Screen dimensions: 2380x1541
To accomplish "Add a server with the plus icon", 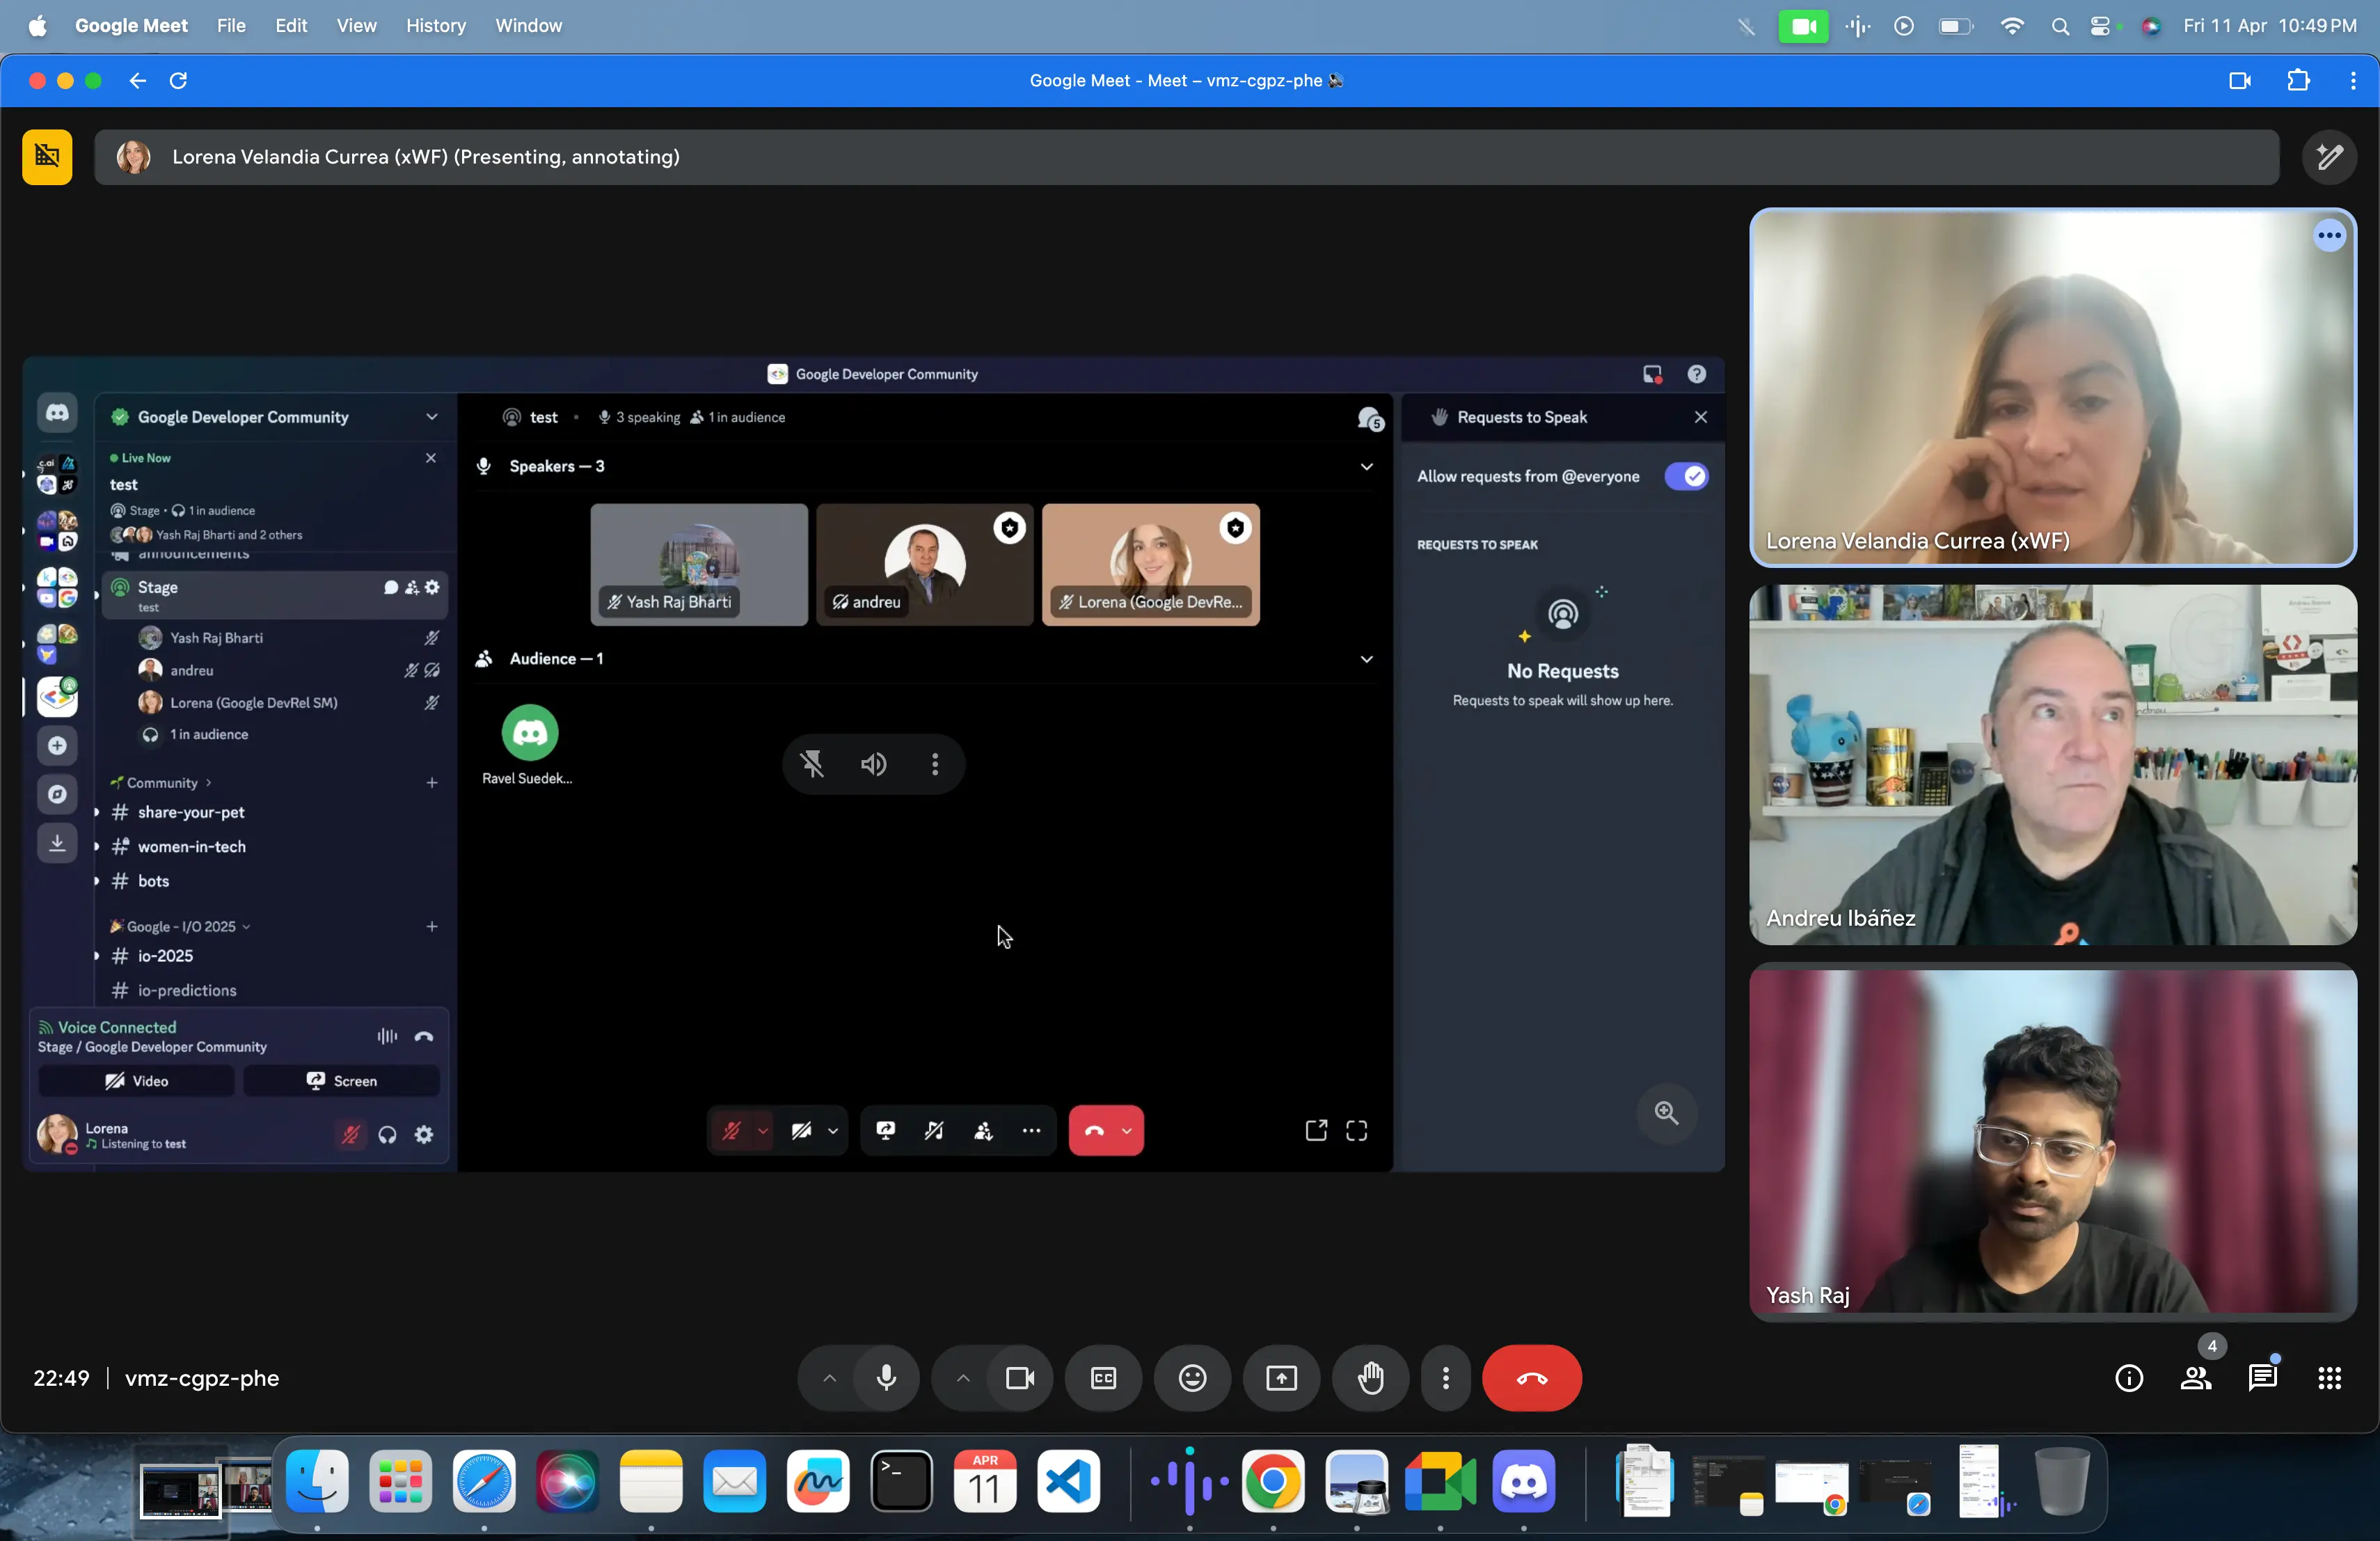I will tap(57, 745).
